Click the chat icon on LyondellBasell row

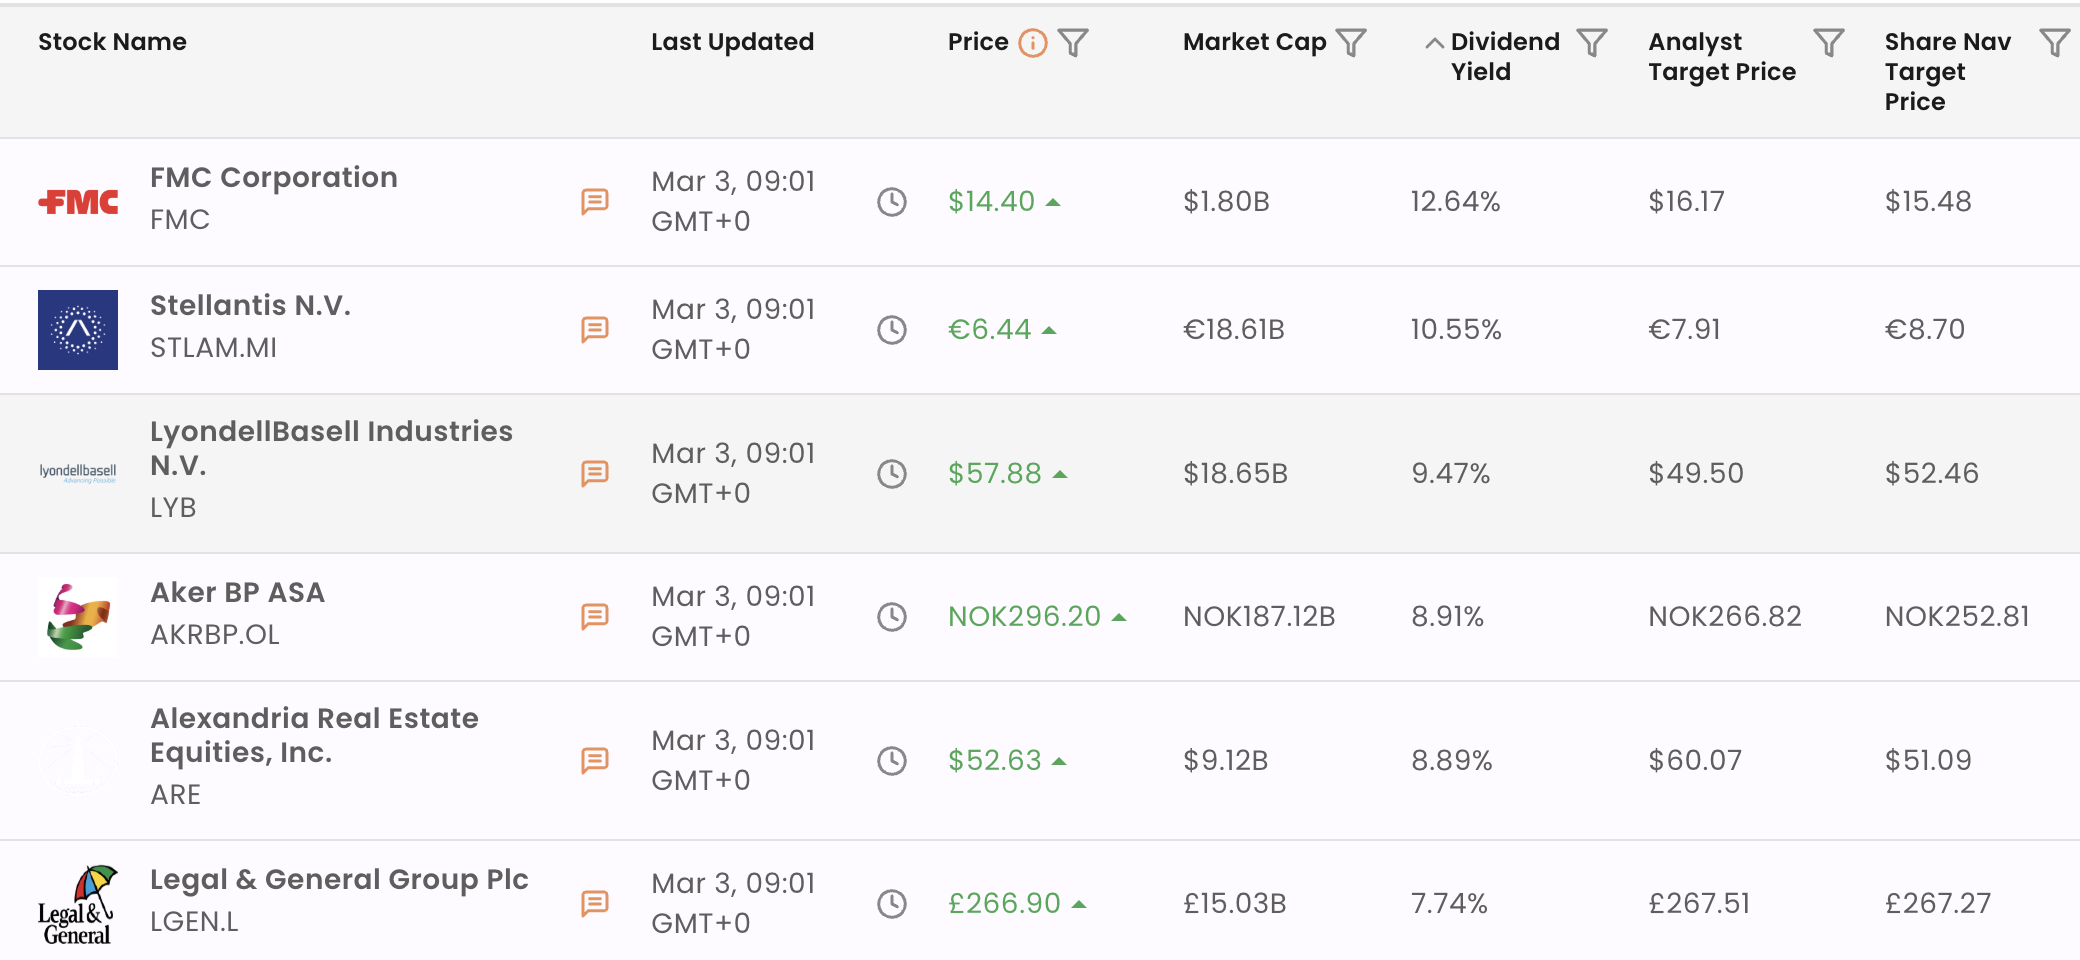596,473
